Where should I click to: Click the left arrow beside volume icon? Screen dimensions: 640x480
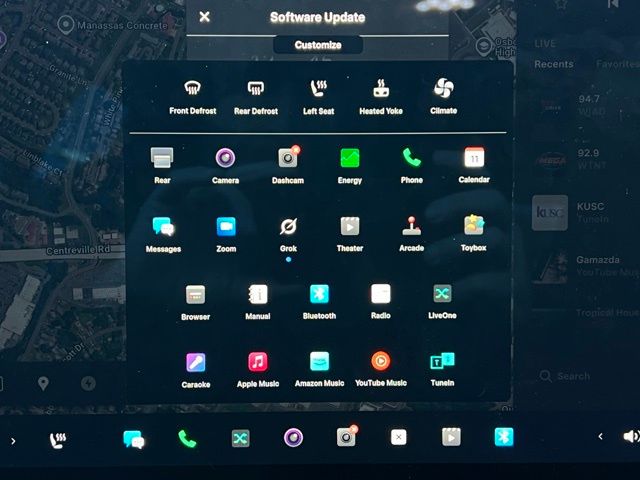[600, 437]
